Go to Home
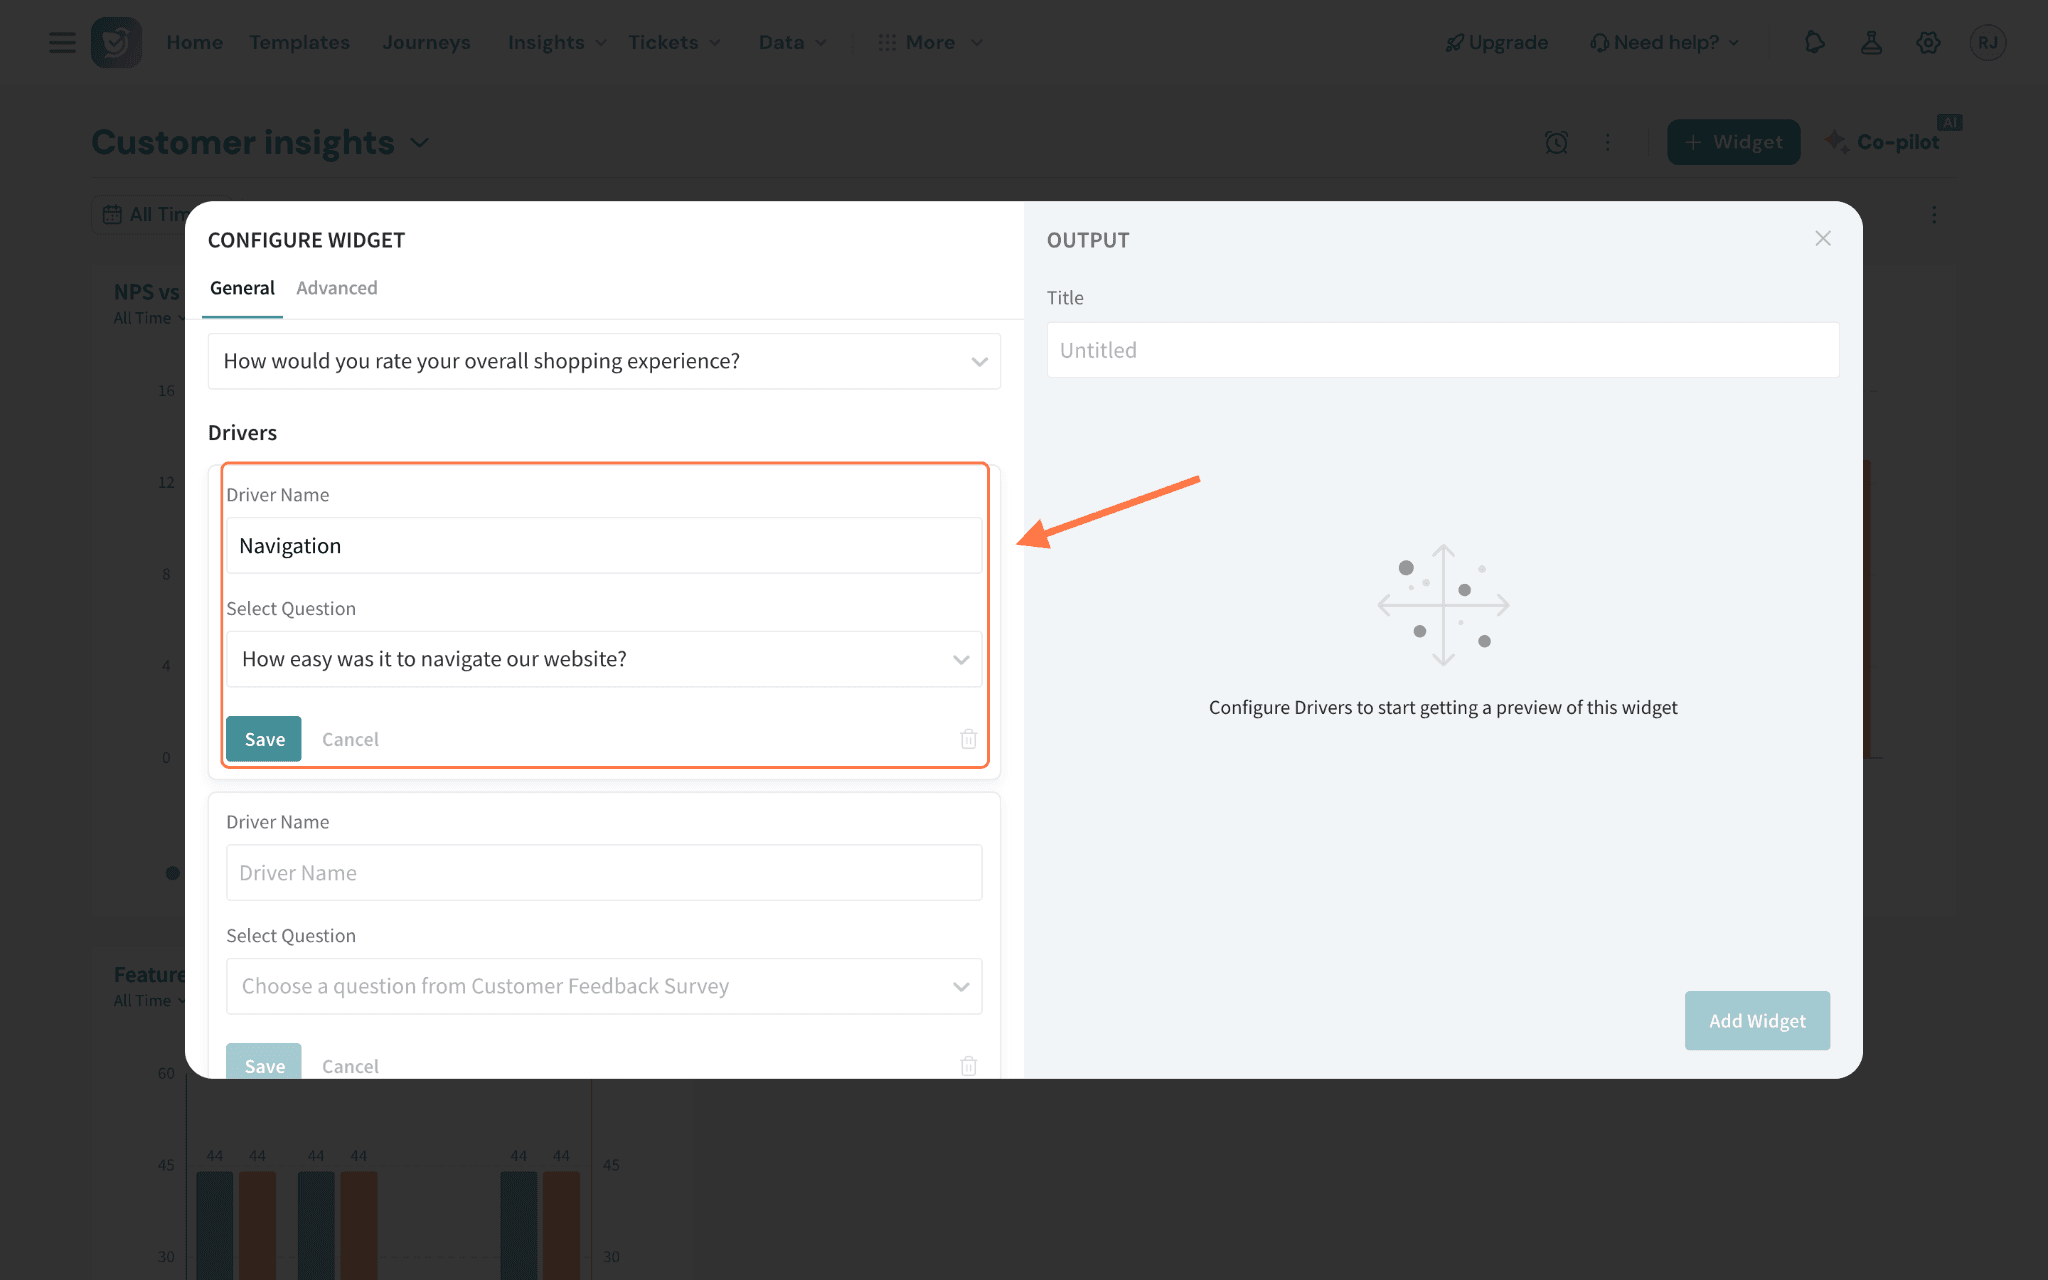Image resolution: width=2048 pixels, height=1280 pixels. [194, 42]
